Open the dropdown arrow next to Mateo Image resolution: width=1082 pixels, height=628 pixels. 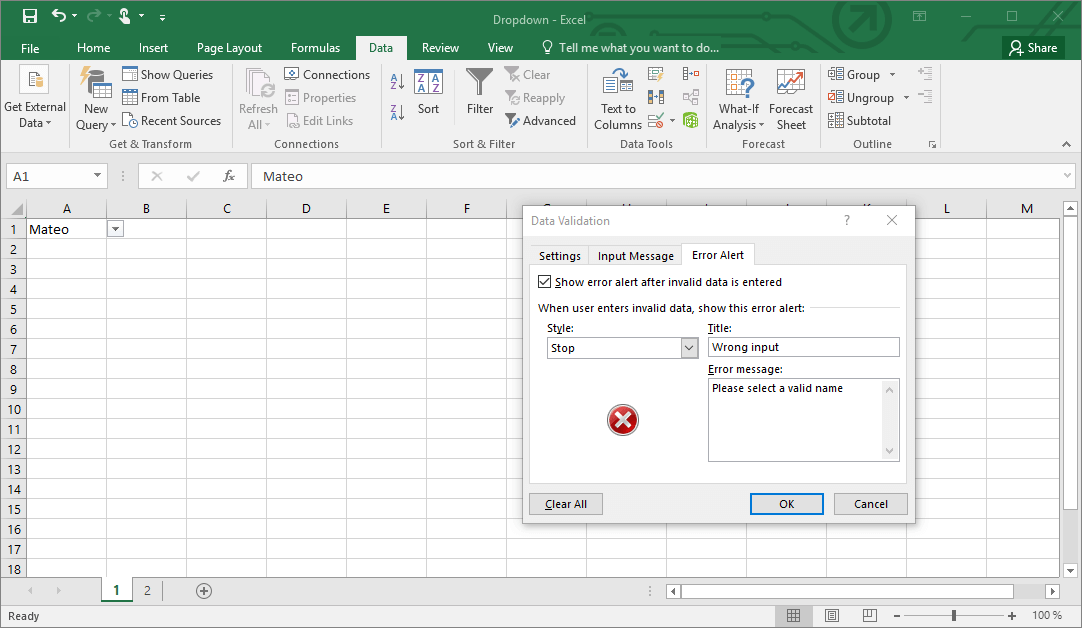tap(114, 228)
